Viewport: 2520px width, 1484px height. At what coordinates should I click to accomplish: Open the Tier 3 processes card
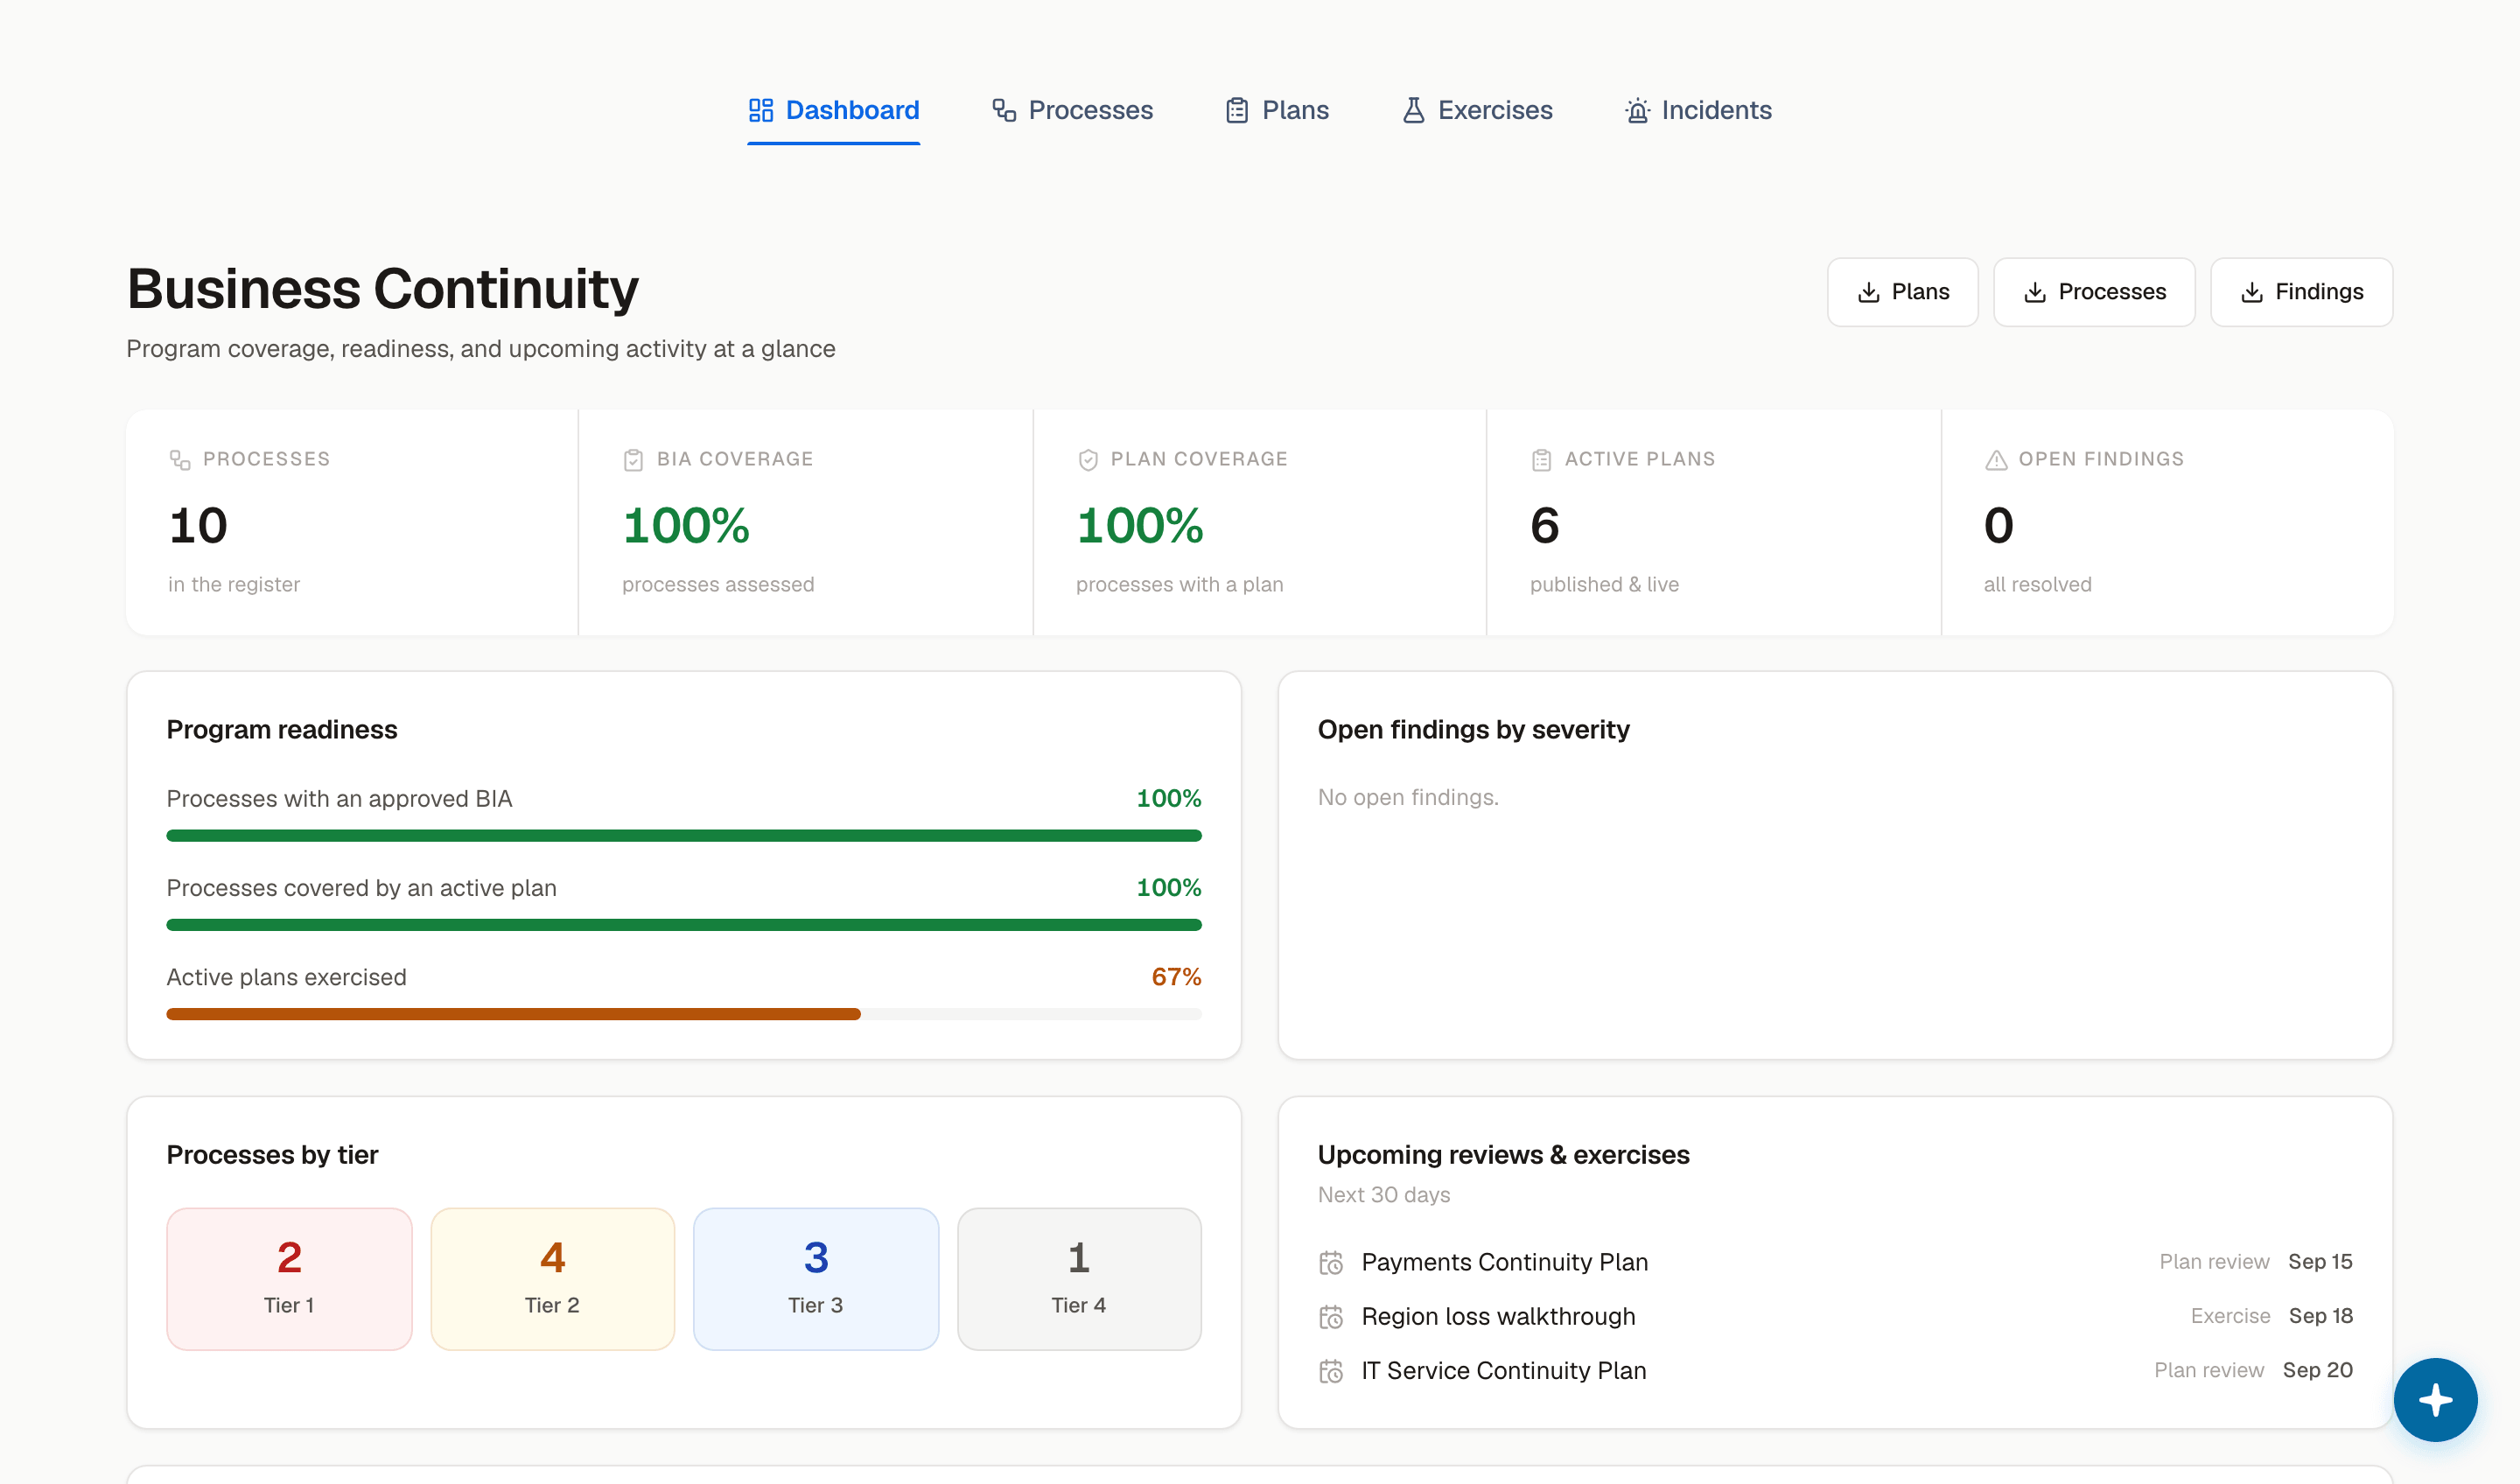click(816, 1279)
